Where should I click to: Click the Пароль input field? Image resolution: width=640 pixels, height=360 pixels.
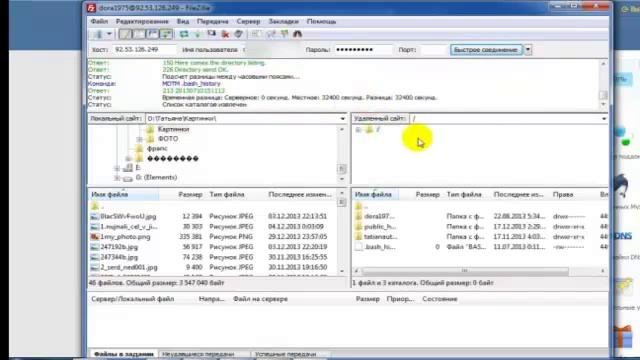point(363,50)
